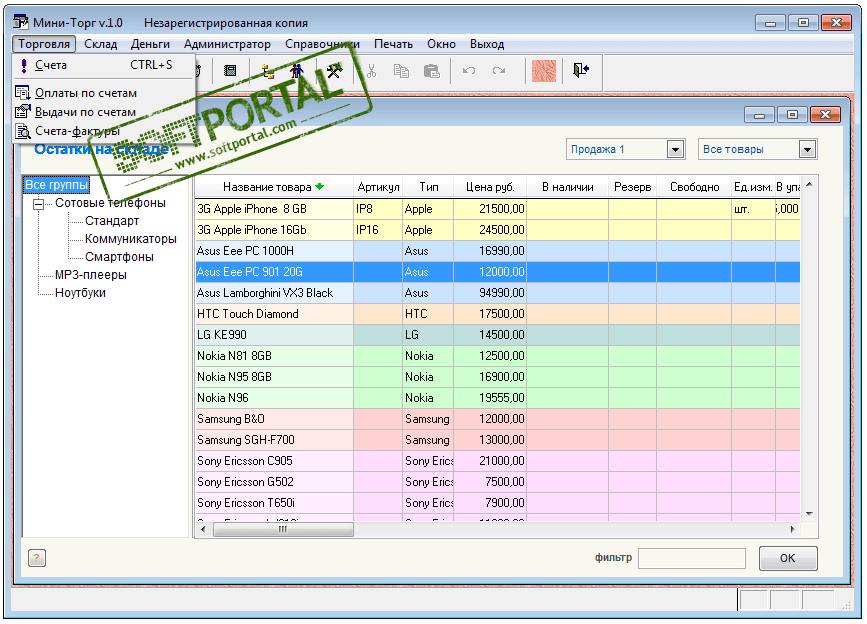Screen dimensions: 867x624
Task: Sort by Цена руб. column header
Action: click(x=490, y=187)
